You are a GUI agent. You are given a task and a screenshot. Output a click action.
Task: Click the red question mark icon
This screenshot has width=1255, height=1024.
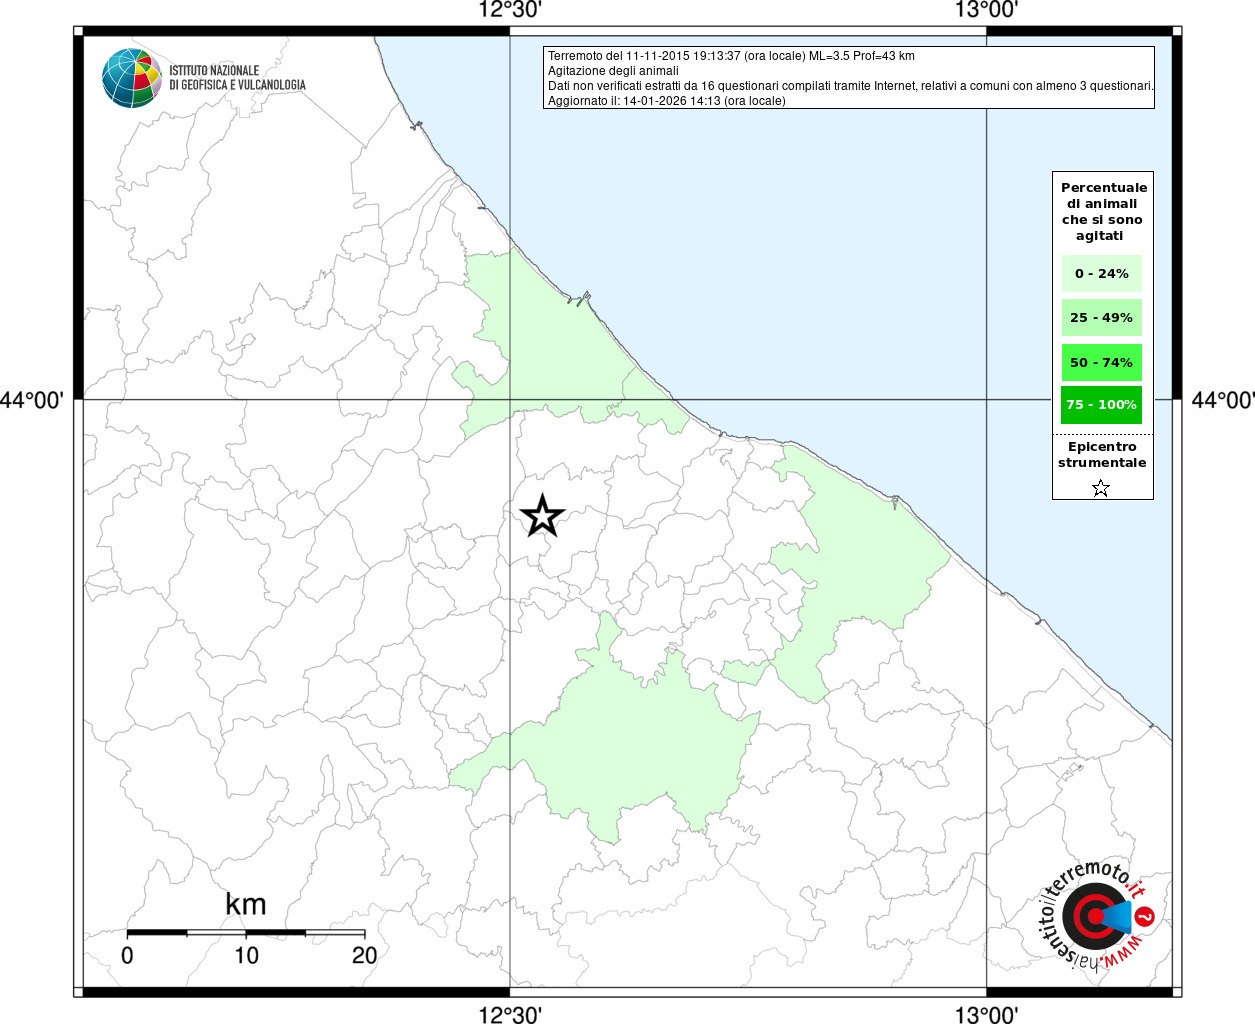pos(1146,916)
